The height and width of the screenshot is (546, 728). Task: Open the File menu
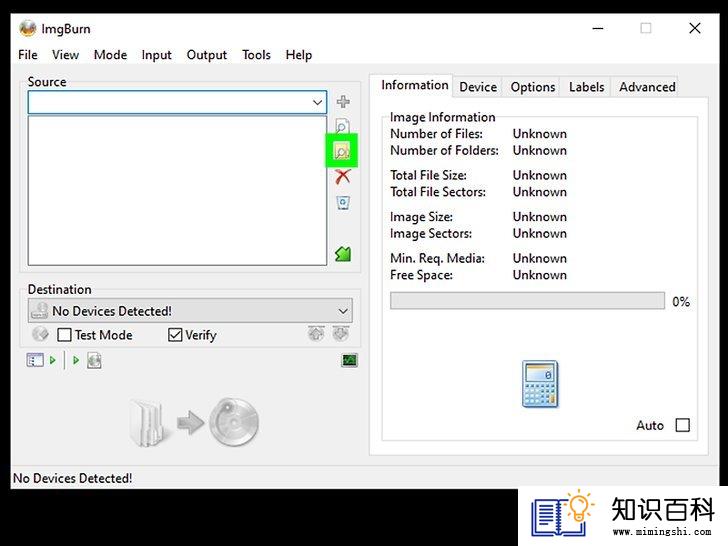click(x=28, y=55)
